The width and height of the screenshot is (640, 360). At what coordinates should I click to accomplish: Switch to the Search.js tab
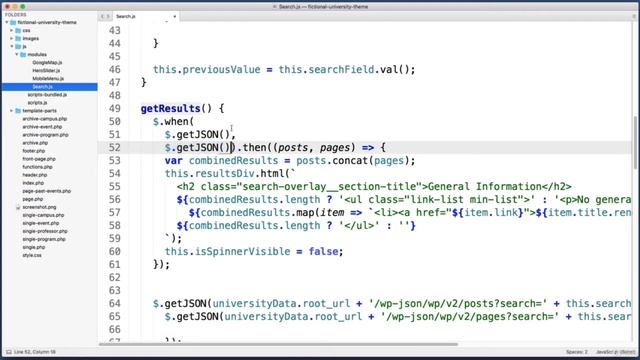tap(145, 16)
